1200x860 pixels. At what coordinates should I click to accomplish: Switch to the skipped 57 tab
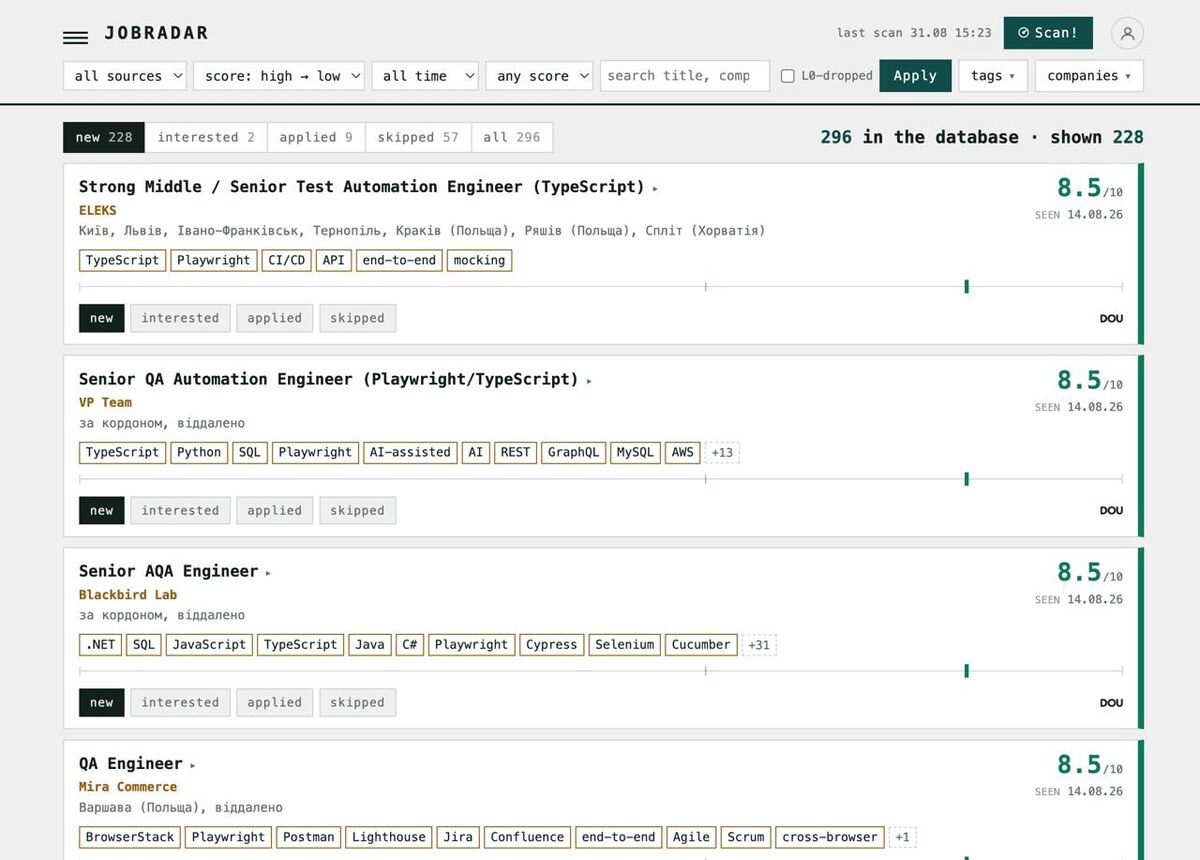coord(418,138)
